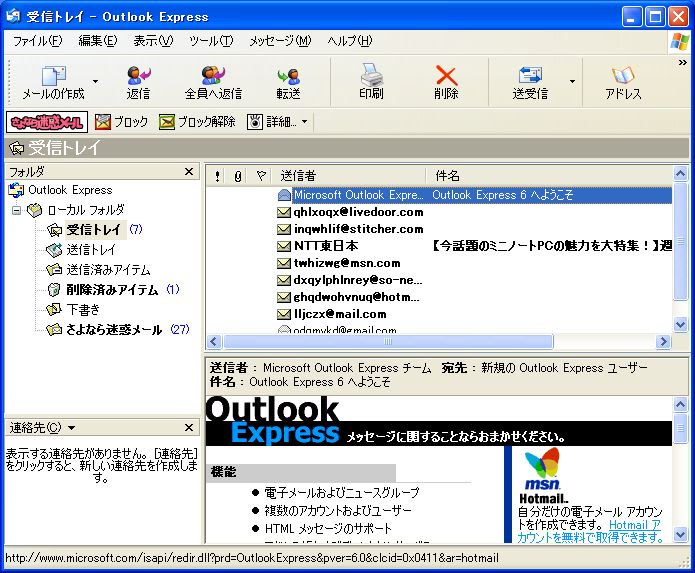Select the Microsoft Outlook Express welcome message
This screenshot has height=573, width=695.
[439, 195]
